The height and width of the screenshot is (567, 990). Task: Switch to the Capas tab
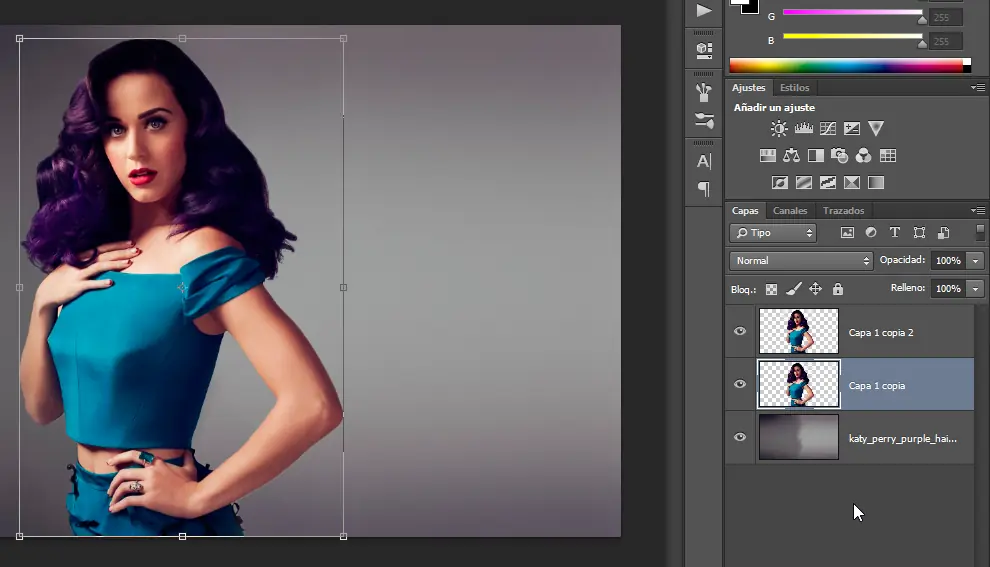pyautogui.click(x=745, y=210)
